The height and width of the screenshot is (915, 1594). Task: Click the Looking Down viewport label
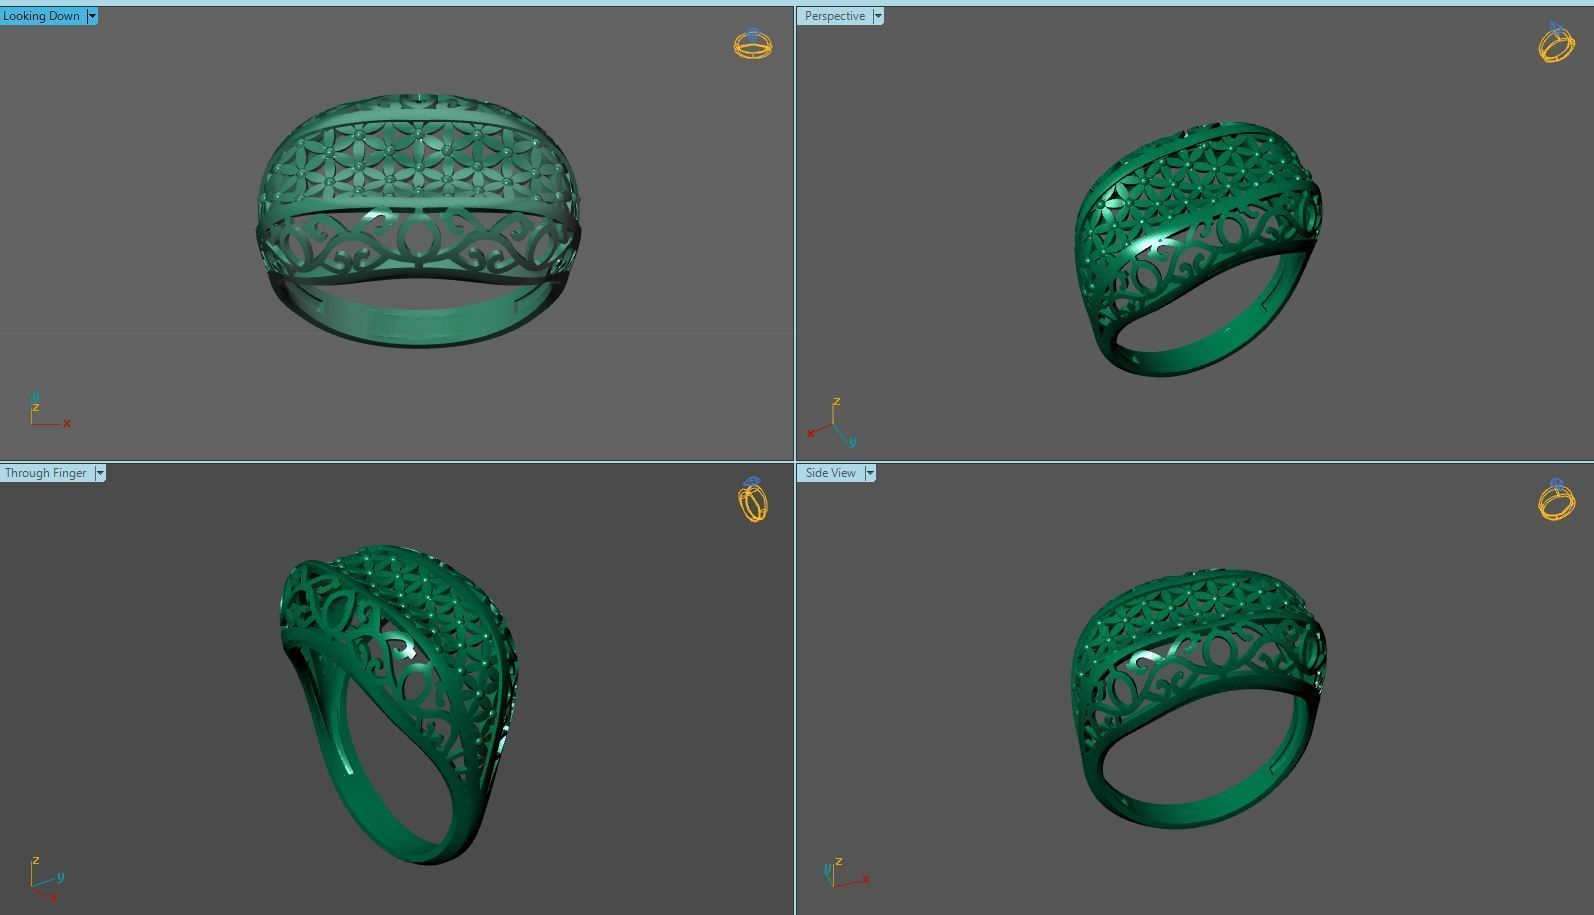pos(42,16)
